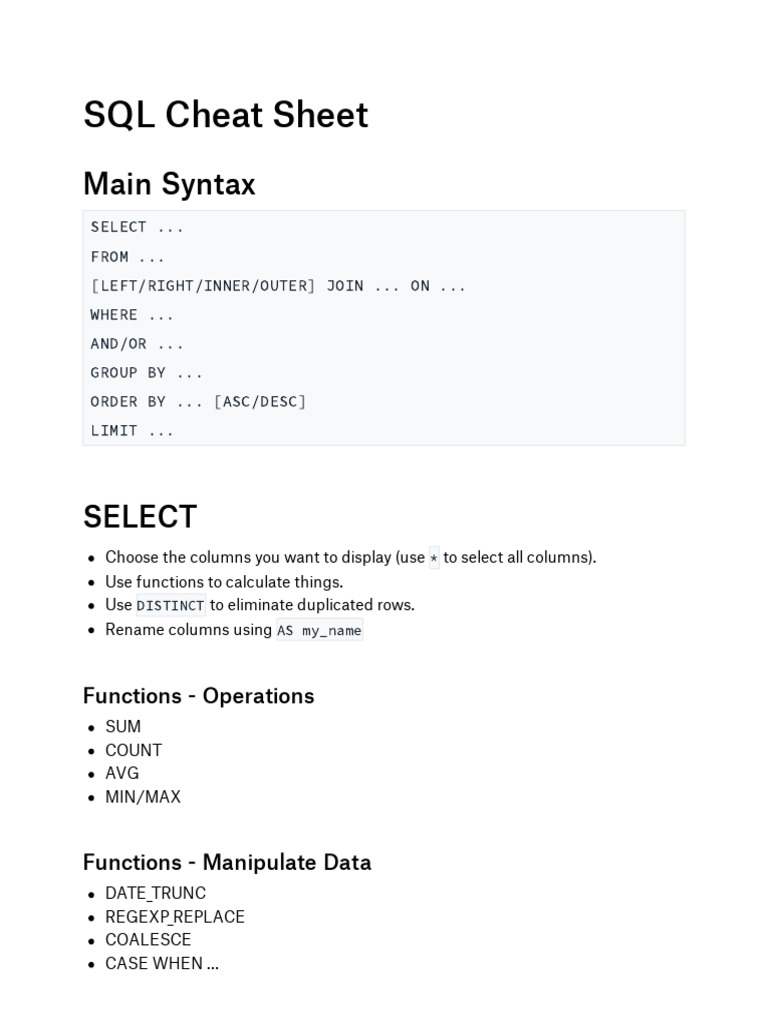Click the GROUP BY ... code line
Screen dimensions: 768x1024
146,373
